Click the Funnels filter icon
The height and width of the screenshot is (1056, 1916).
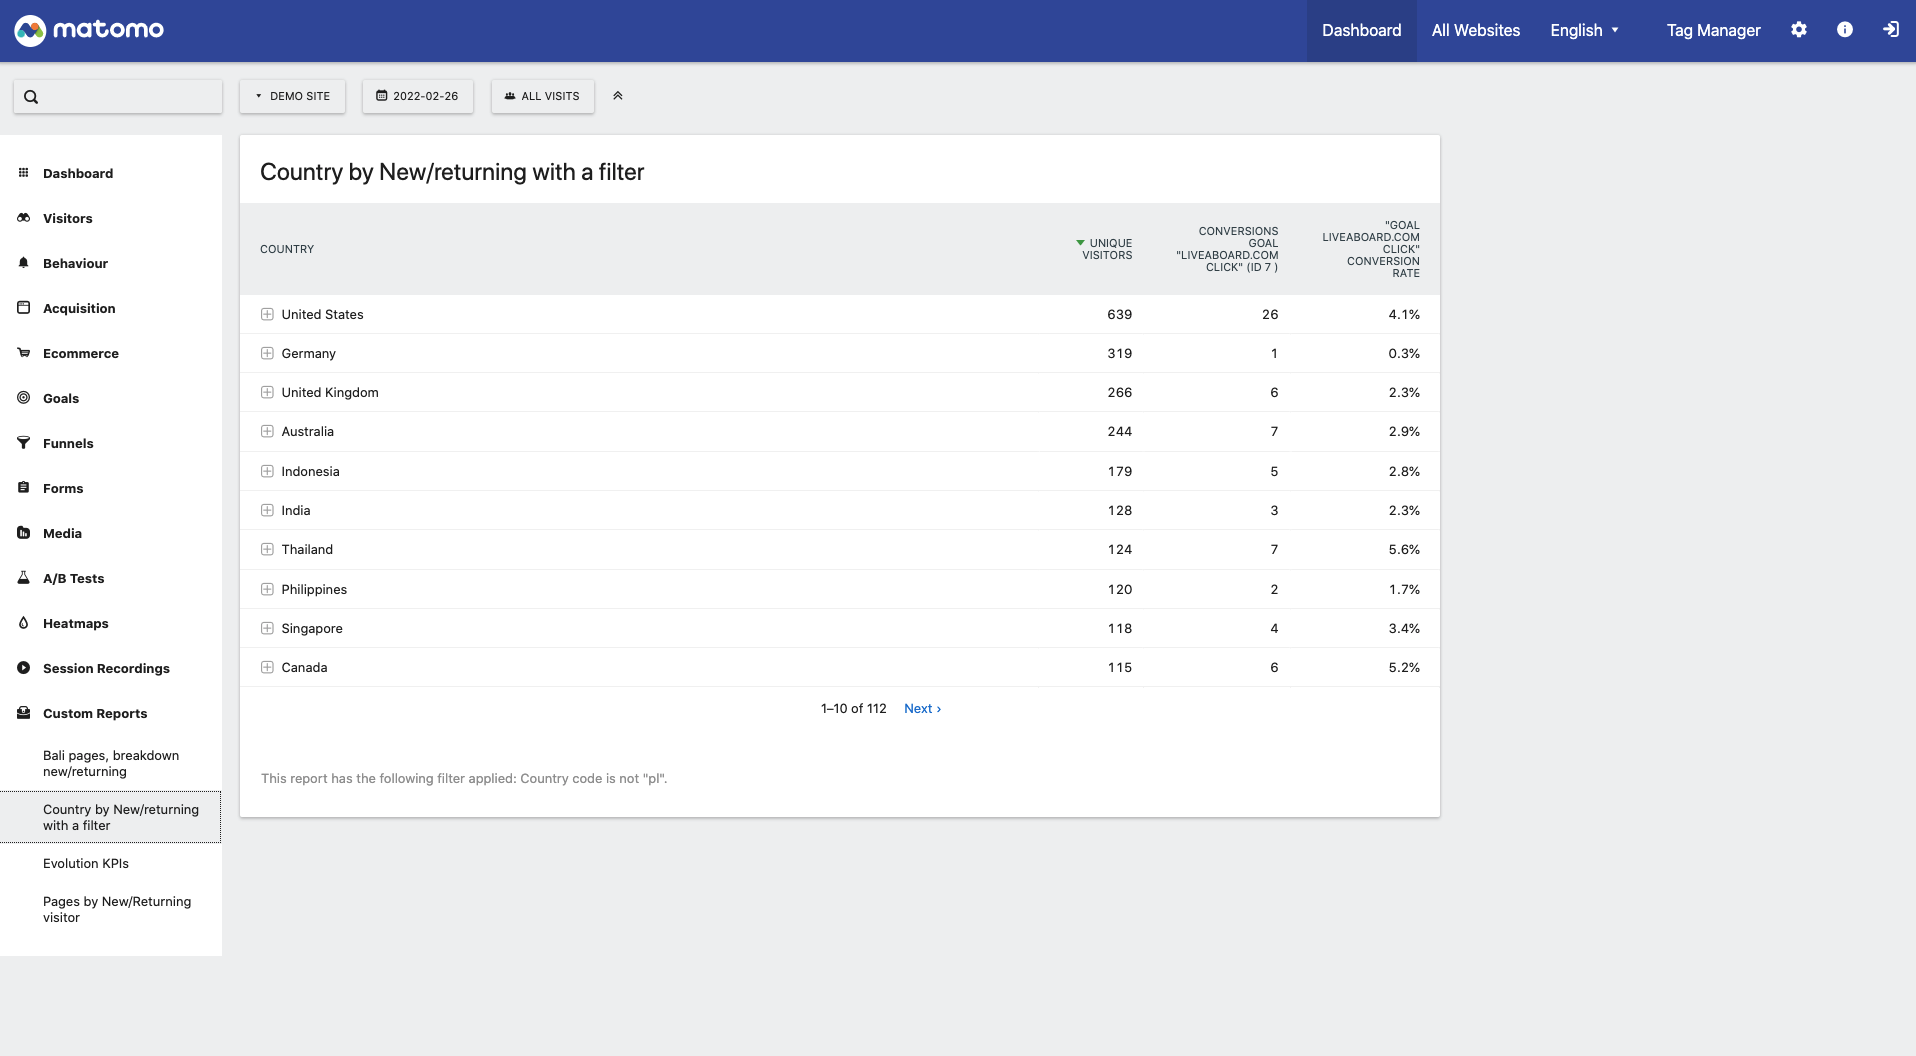(x=24, y=443)
